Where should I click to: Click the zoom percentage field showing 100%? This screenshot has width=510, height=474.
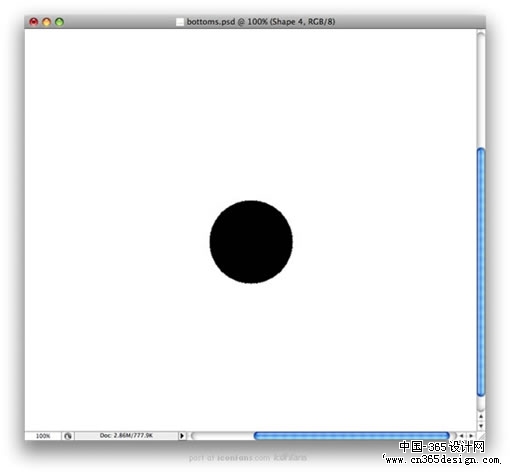[43, 436]
